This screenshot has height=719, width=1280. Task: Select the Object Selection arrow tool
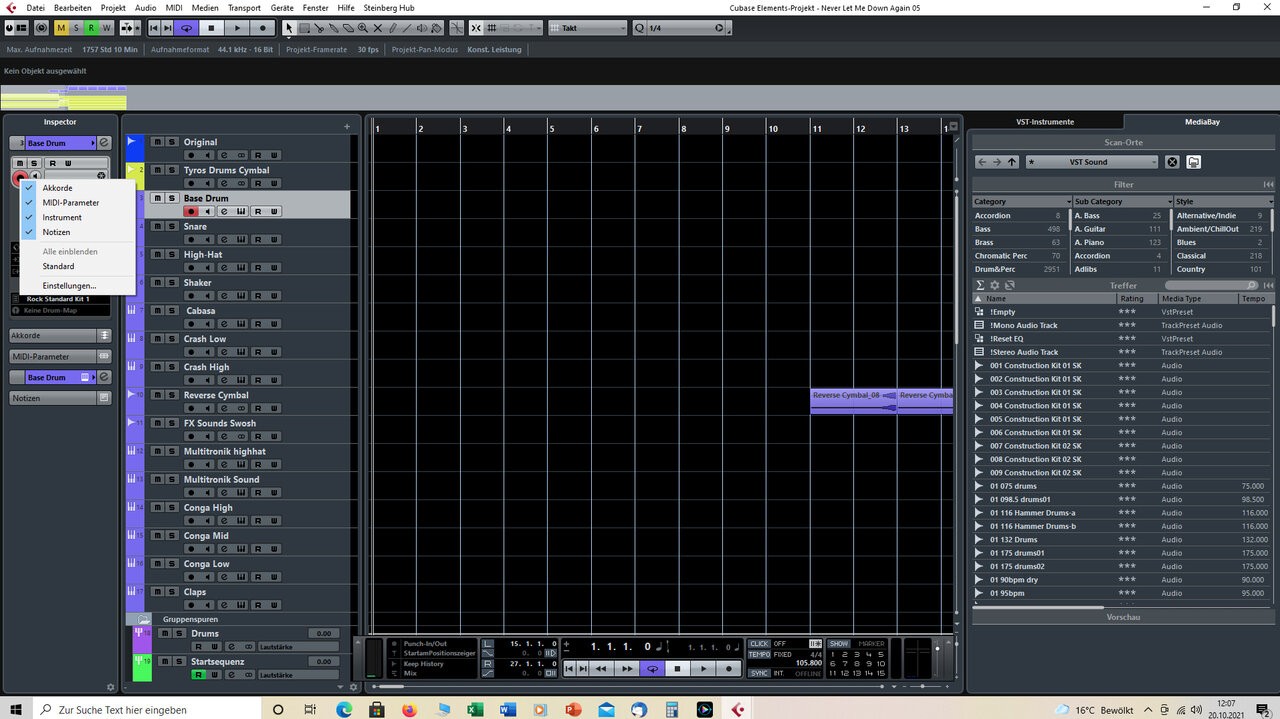pos(289,28)
